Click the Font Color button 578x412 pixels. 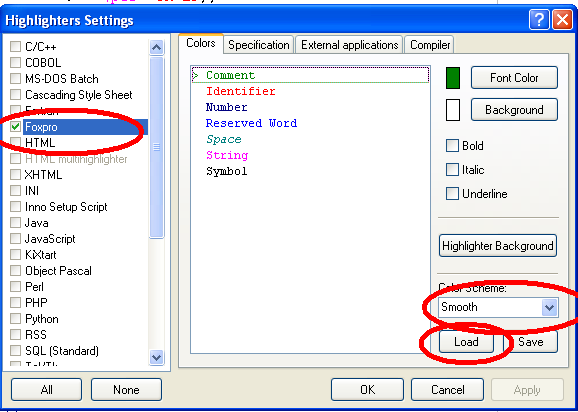click(514, 77)
